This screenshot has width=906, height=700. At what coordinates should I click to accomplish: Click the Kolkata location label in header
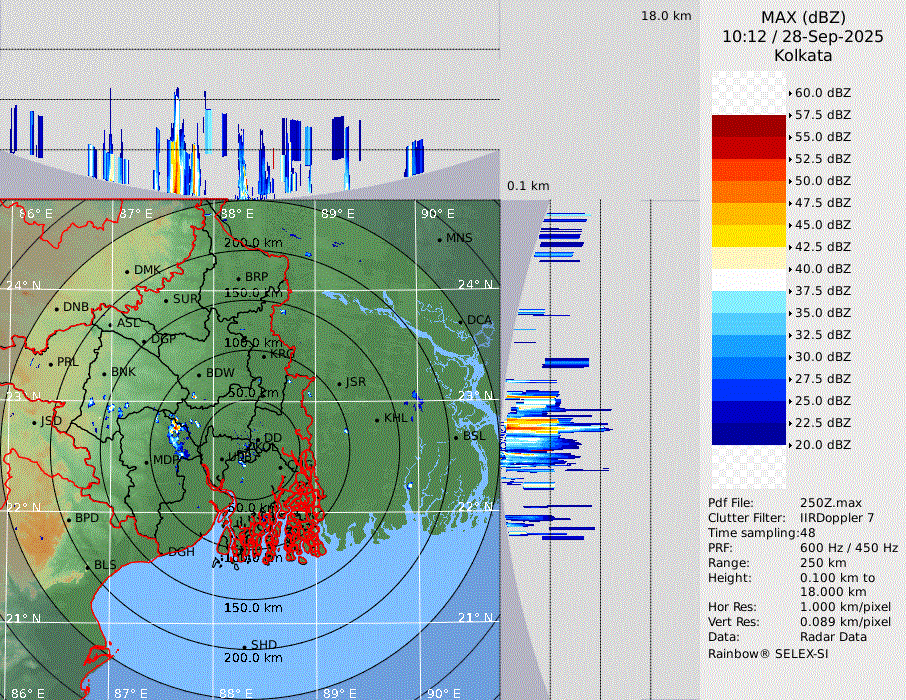tap(803, 55)
